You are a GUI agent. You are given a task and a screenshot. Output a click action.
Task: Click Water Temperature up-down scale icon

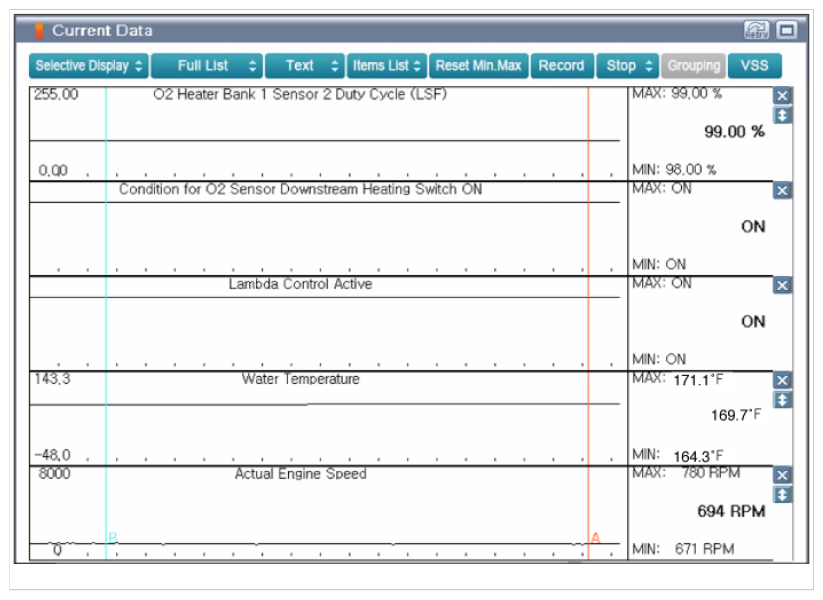[x=782, y=400]
